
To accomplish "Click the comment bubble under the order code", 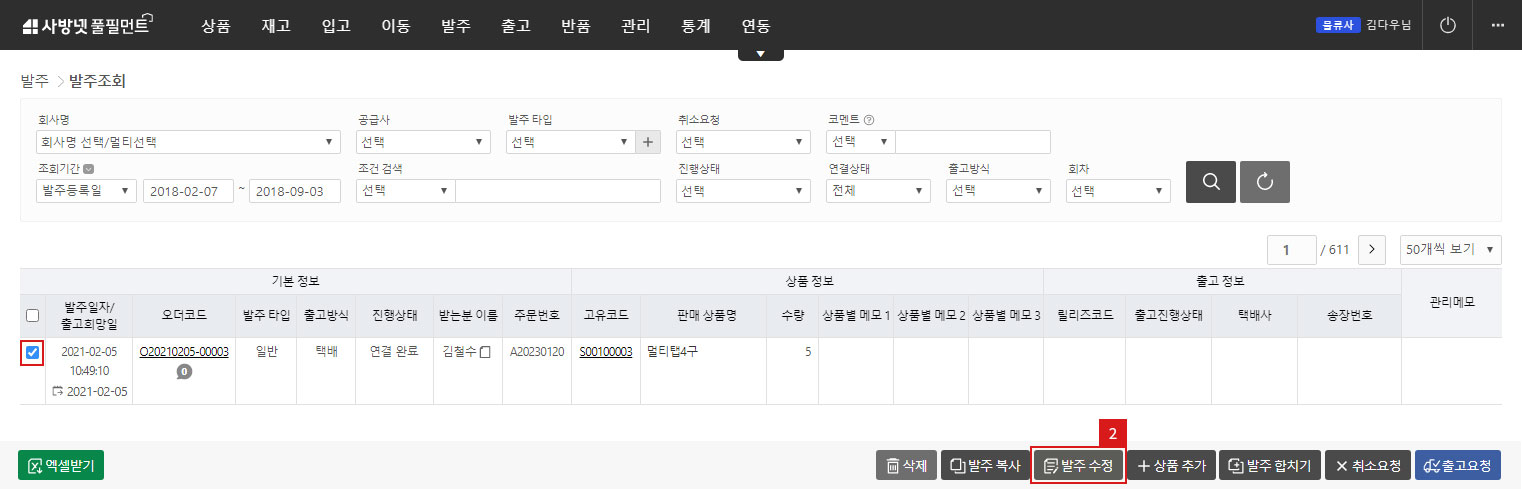I will click(x=184, y=372).
